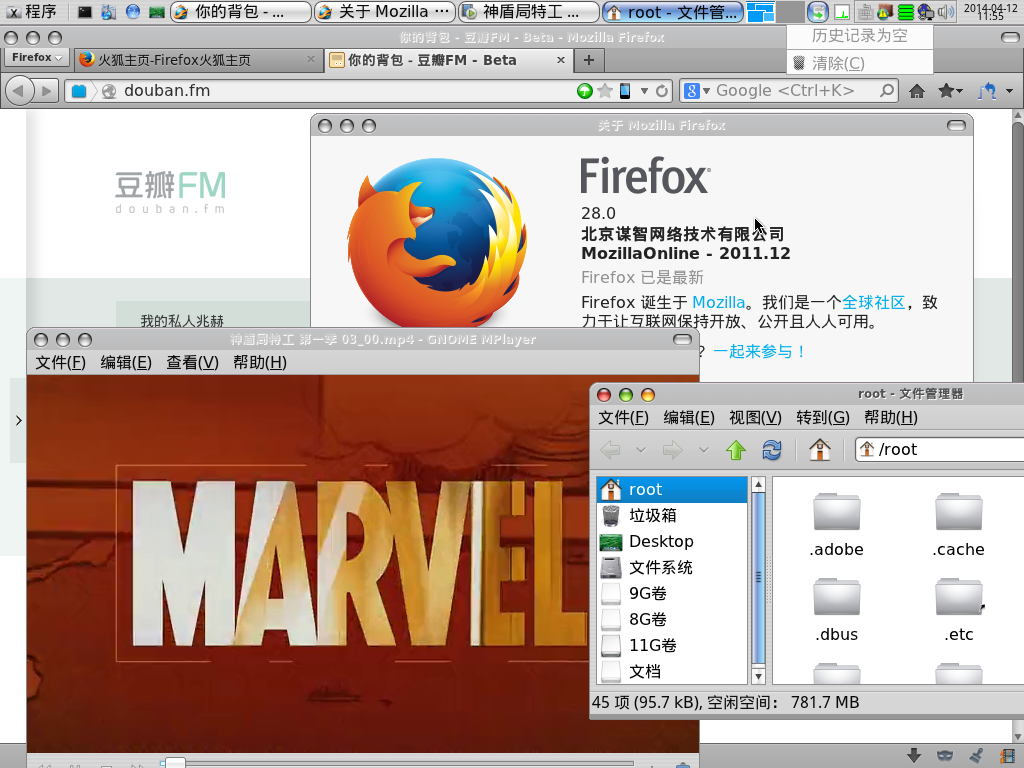Screen dimensions: 1024x768
Task: Click the Firefox home button
Action: (916, 91)
